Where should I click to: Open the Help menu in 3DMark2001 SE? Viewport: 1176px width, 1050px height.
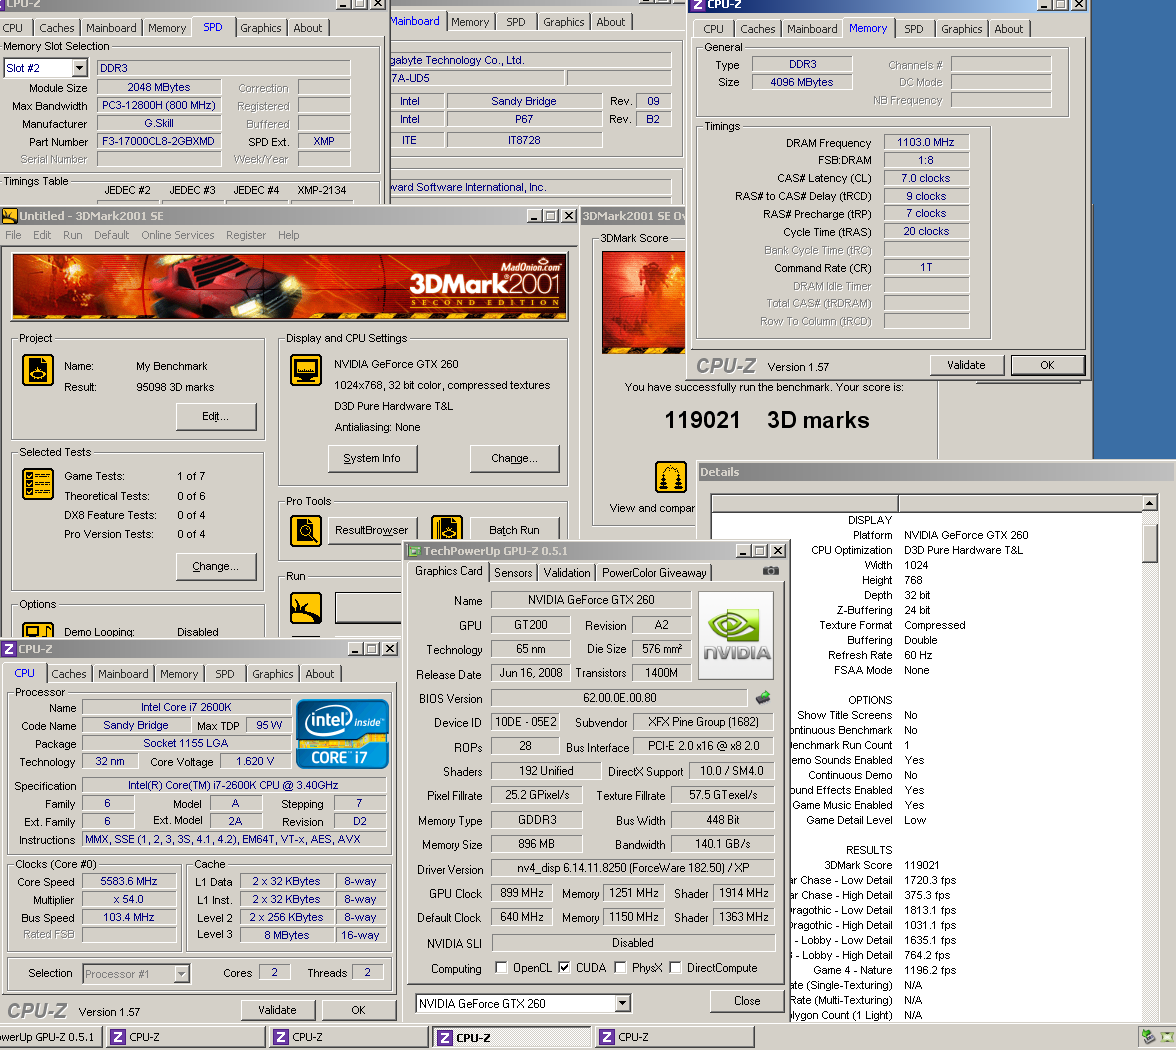coord(289,235)
